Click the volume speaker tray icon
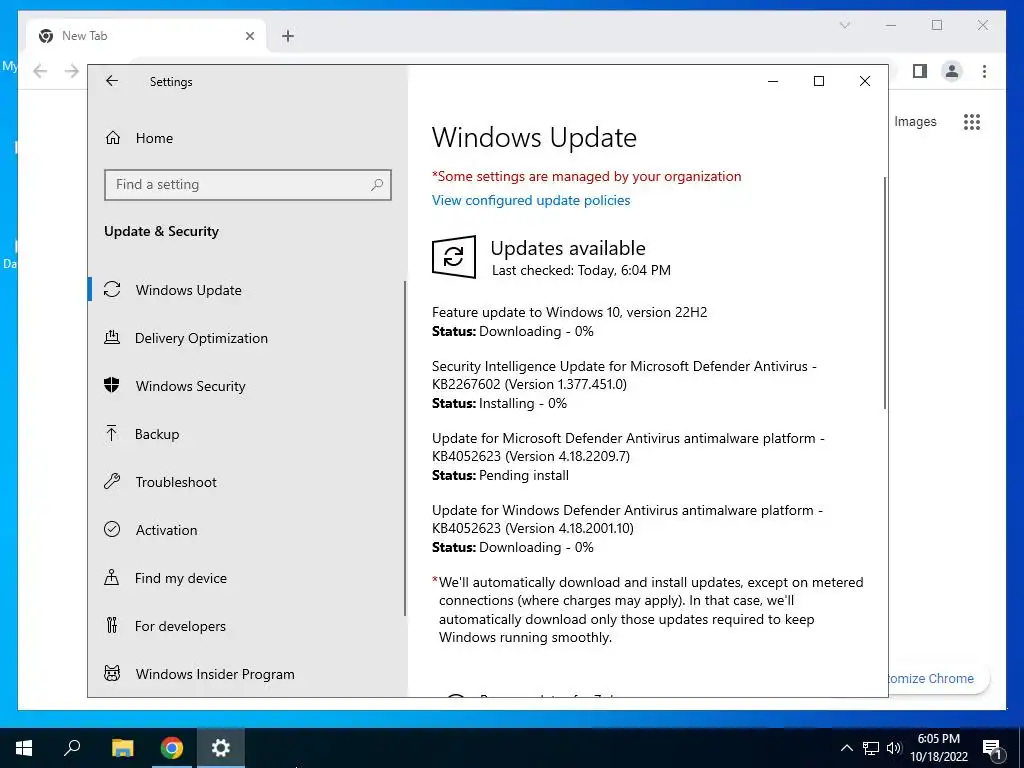This screenshot has width=1024, height=768. (894, 748)
